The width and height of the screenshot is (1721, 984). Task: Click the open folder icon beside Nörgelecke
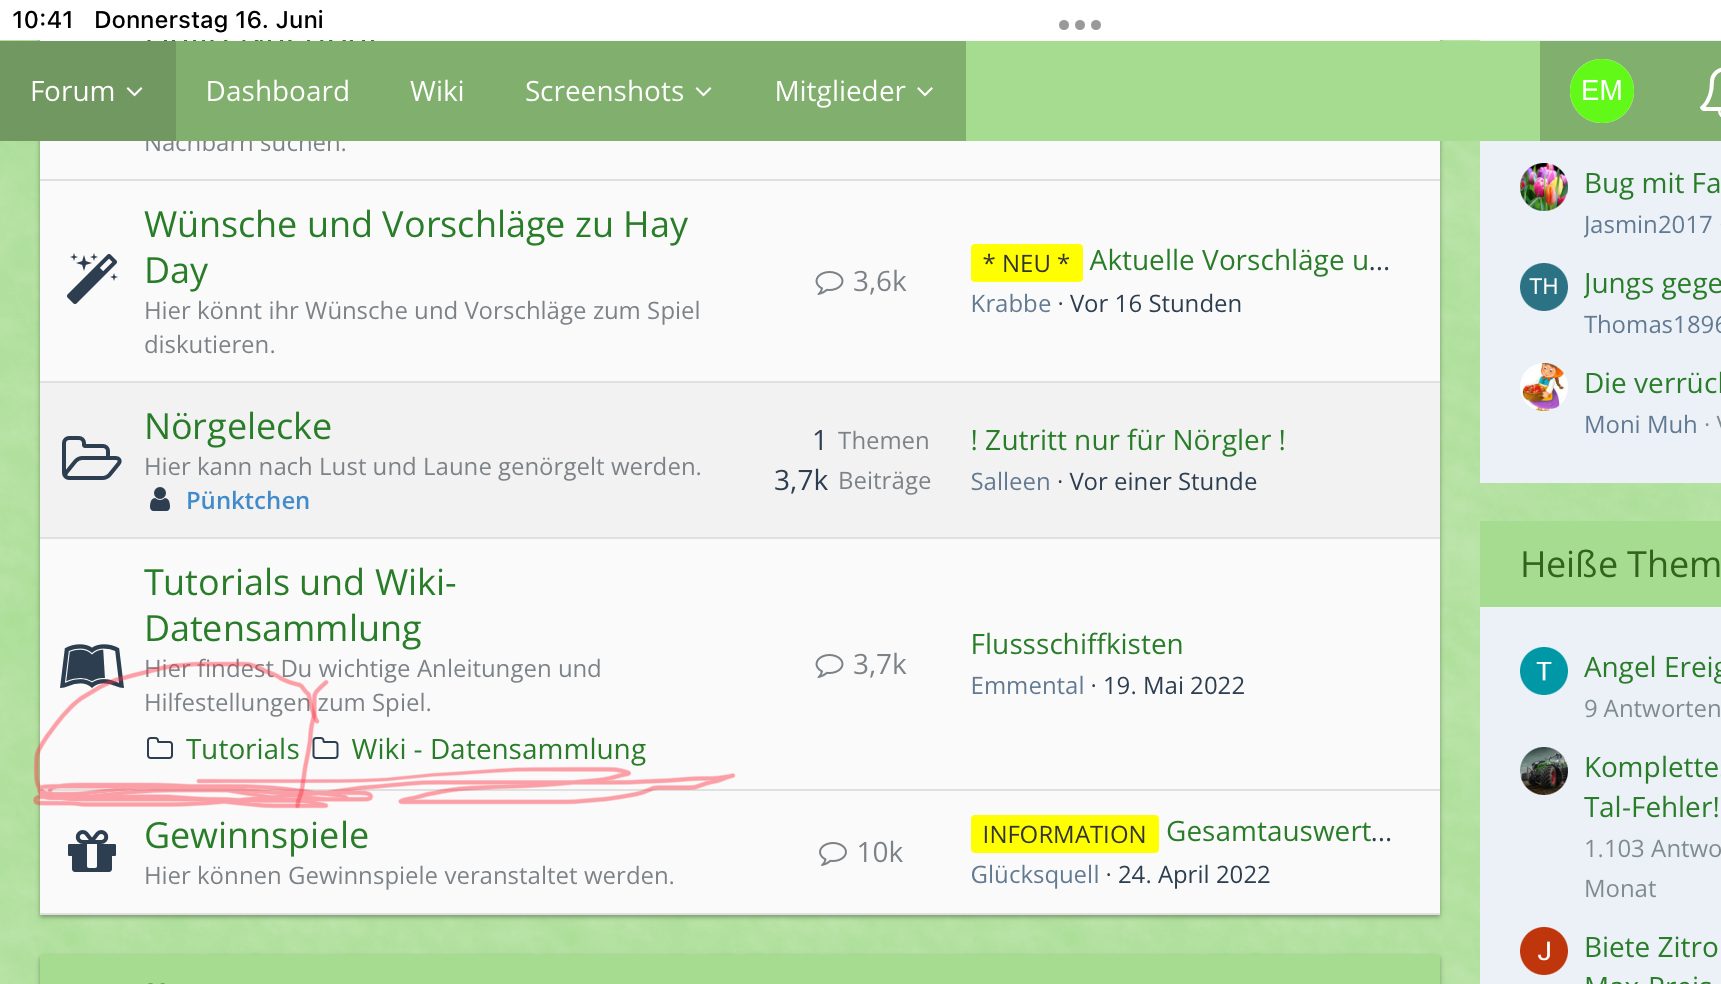click(91, 458)
